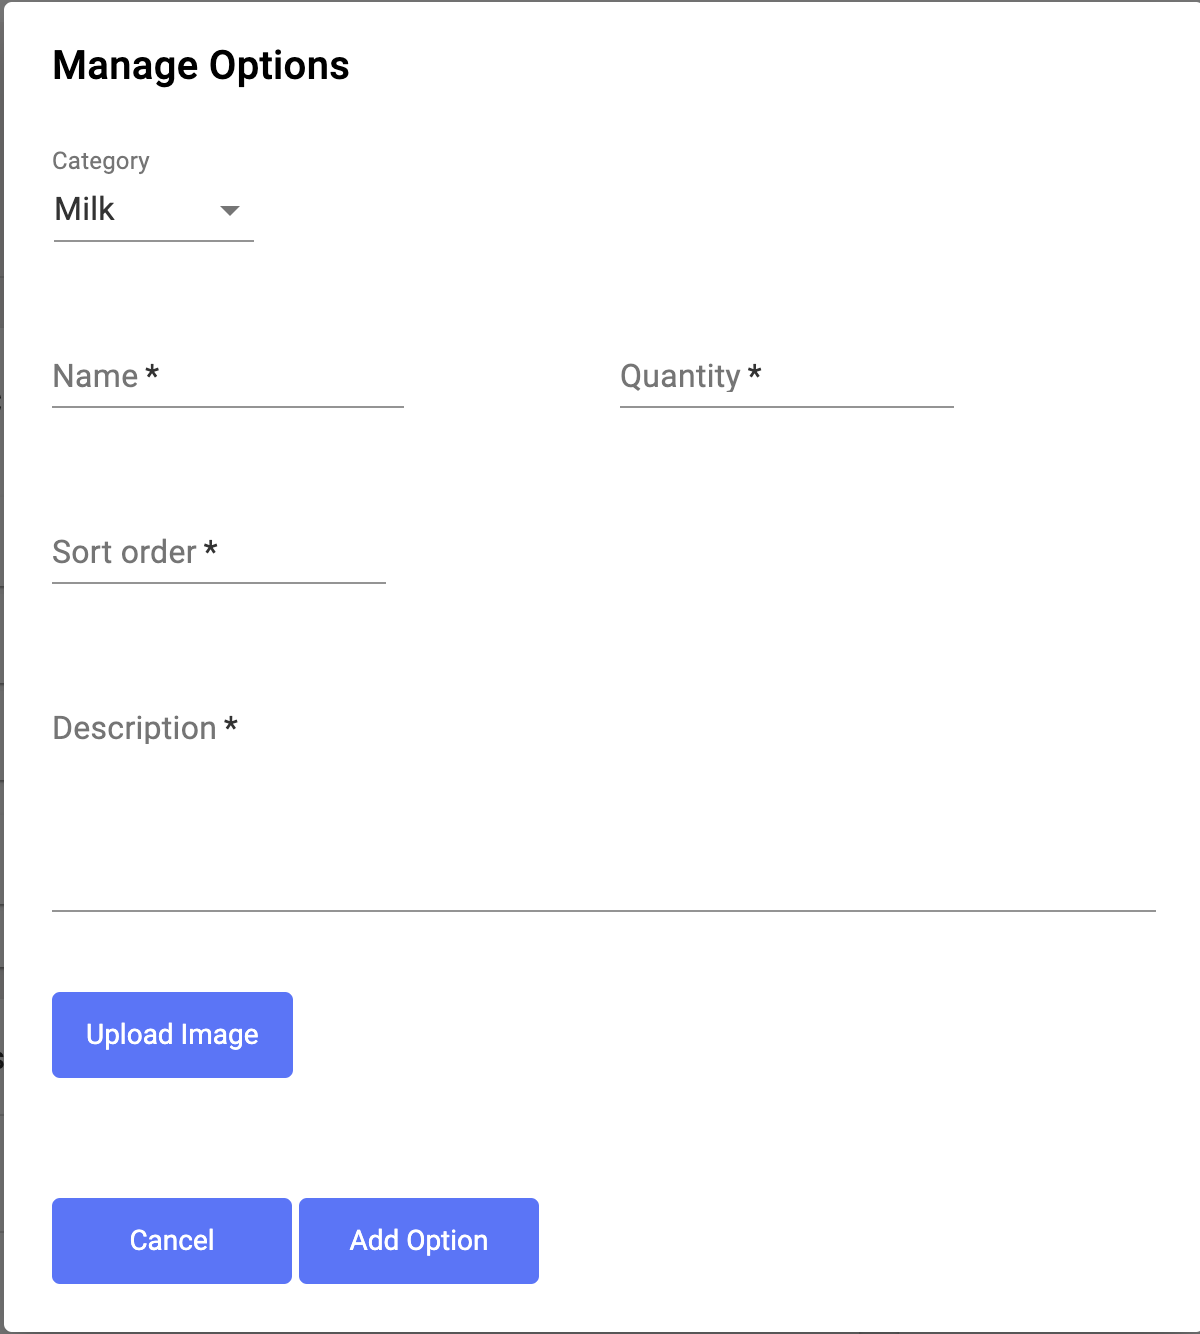Click the Sort order label text
This screenshot has width=1200, height=1334.
coord(124,552)
